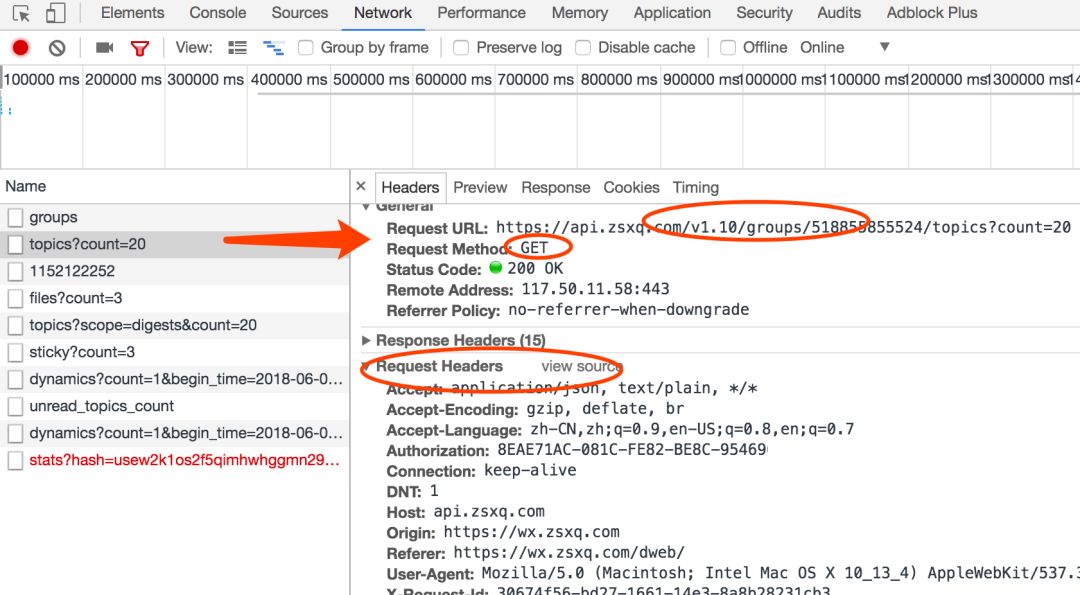
Task: Click the User-Agent Mozilla/5.0 value
Action: click(780, 574)
